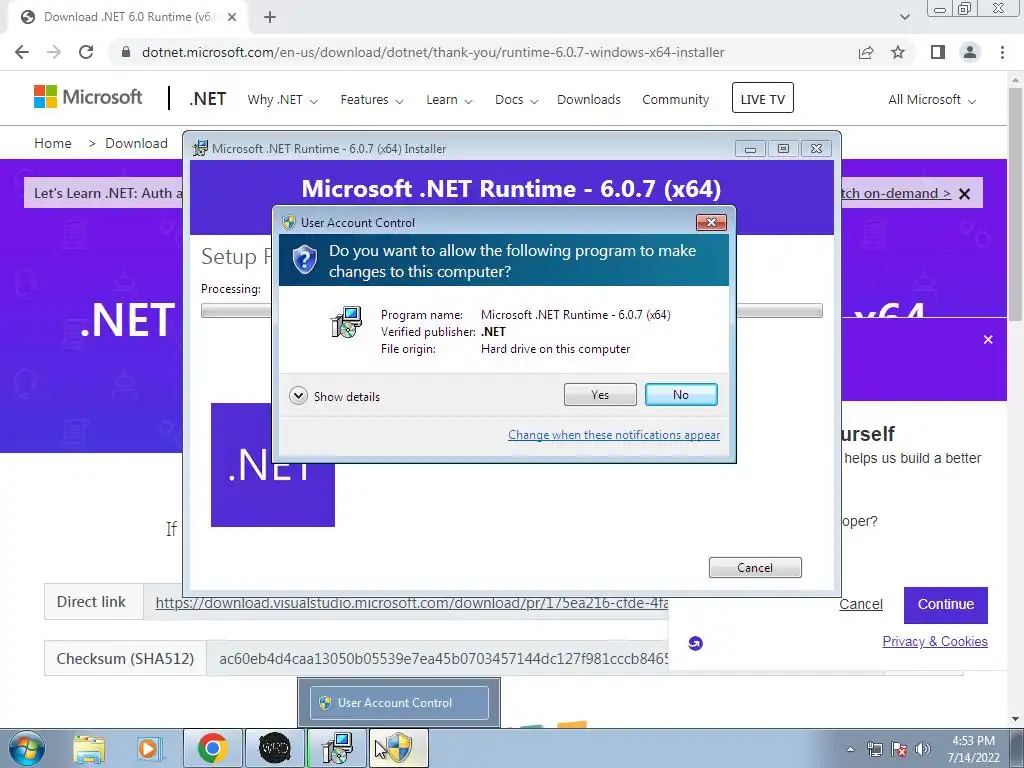Click the volume speaker tray icon
Viewport: 1024px width, 768px height.
pos(923,749)
